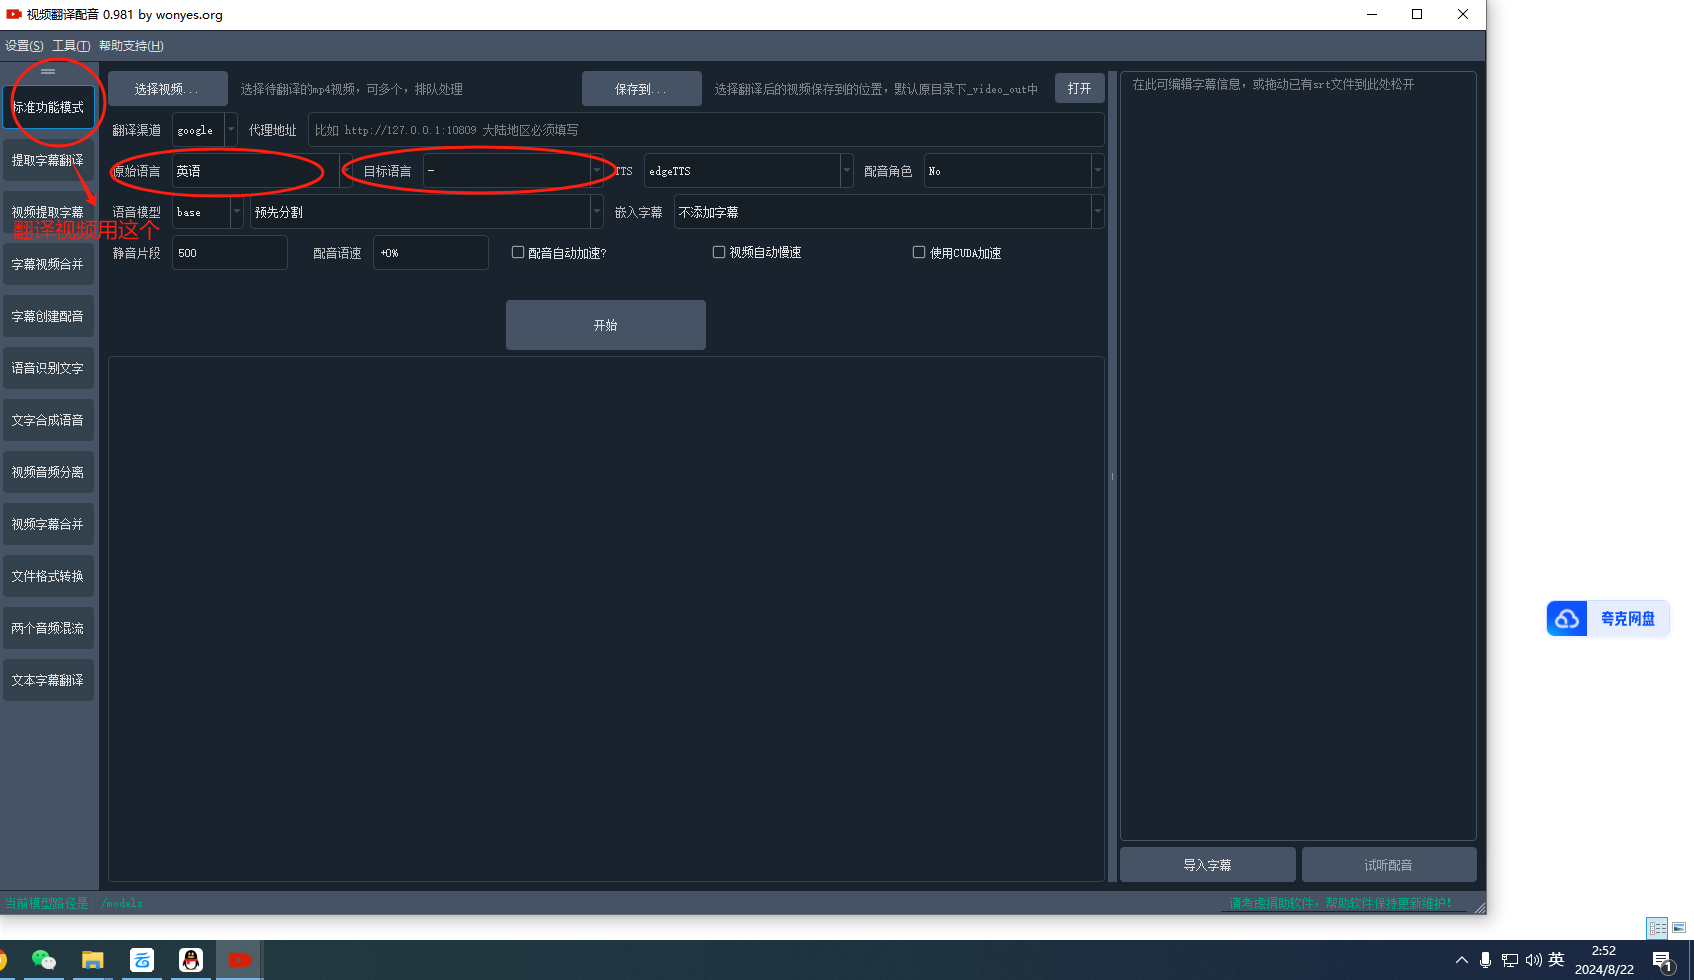Click the 代理地址 proxy input field

point(705,130)
